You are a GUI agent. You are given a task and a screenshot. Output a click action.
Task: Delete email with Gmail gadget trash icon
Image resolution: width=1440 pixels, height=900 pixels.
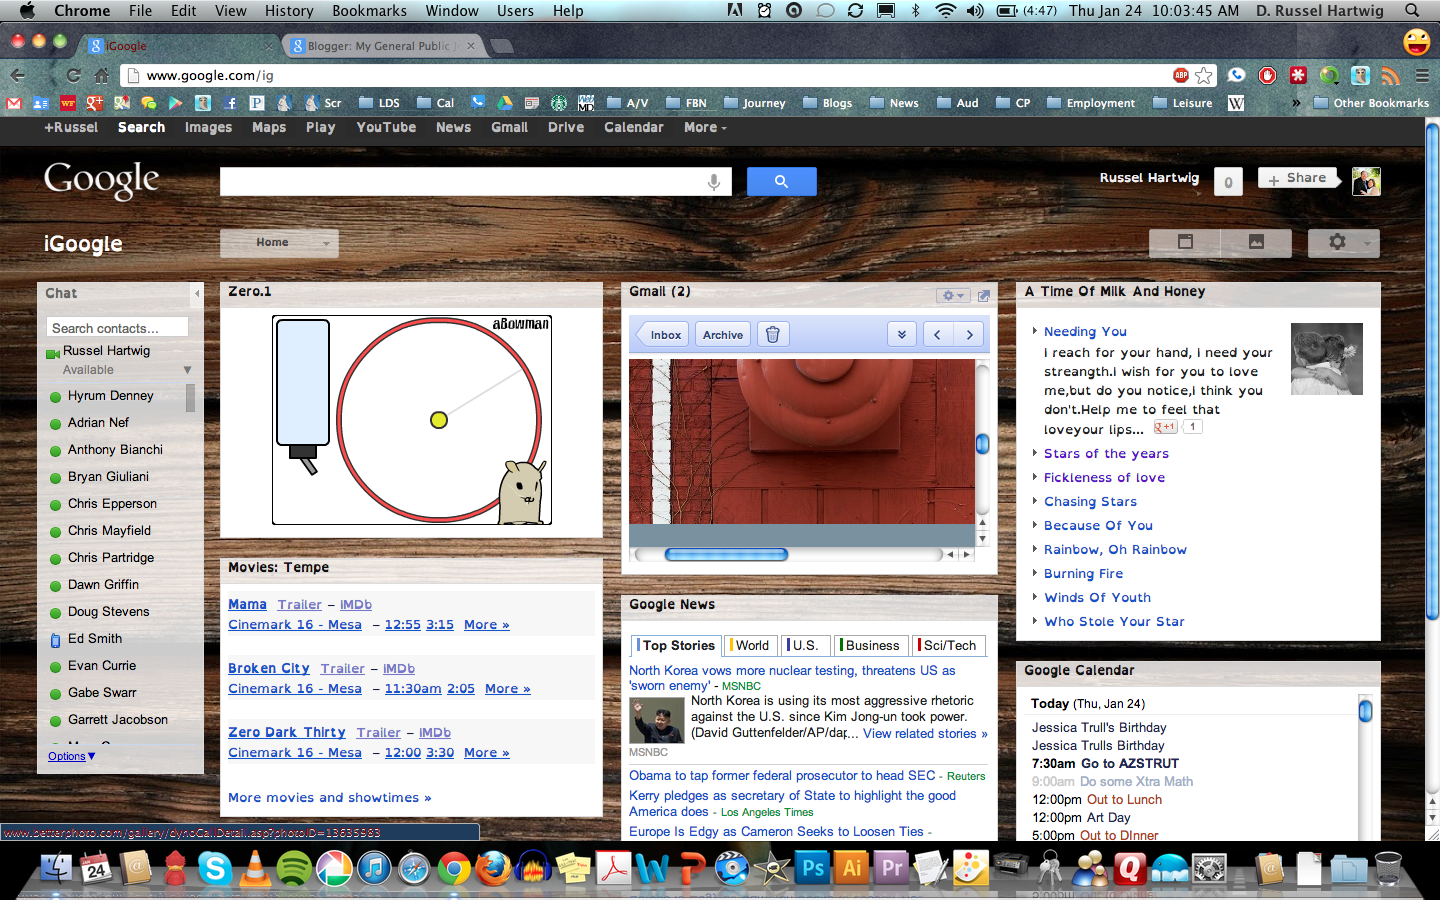[x=772, y=335]
